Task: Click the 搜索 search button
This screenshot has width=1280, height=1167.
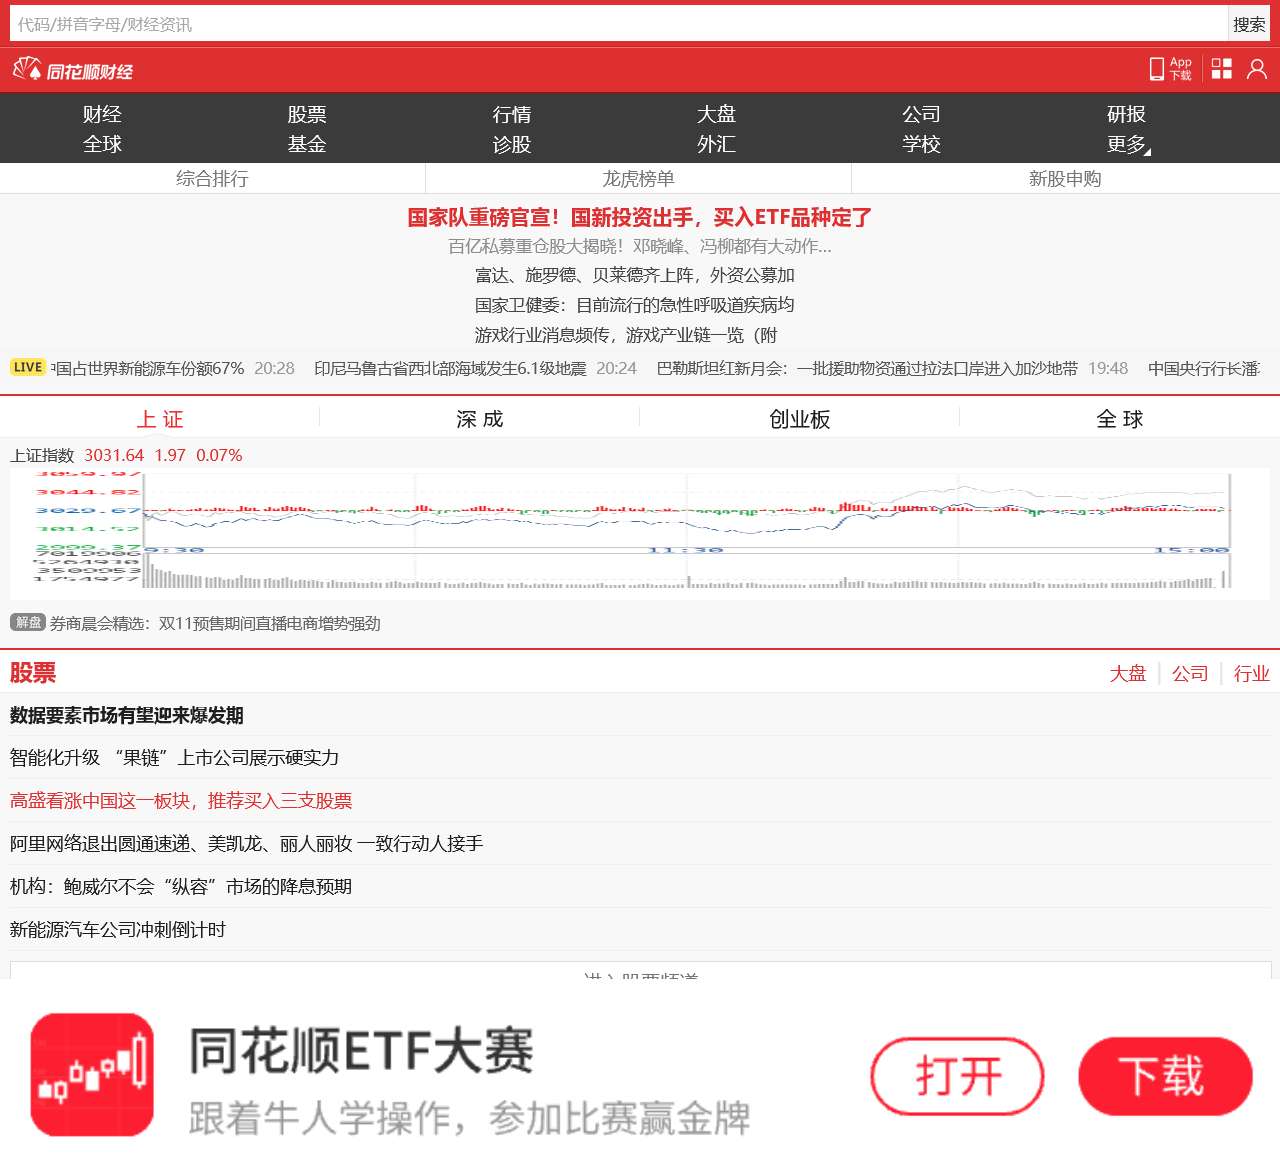Action: click(x=1249, y=24)
